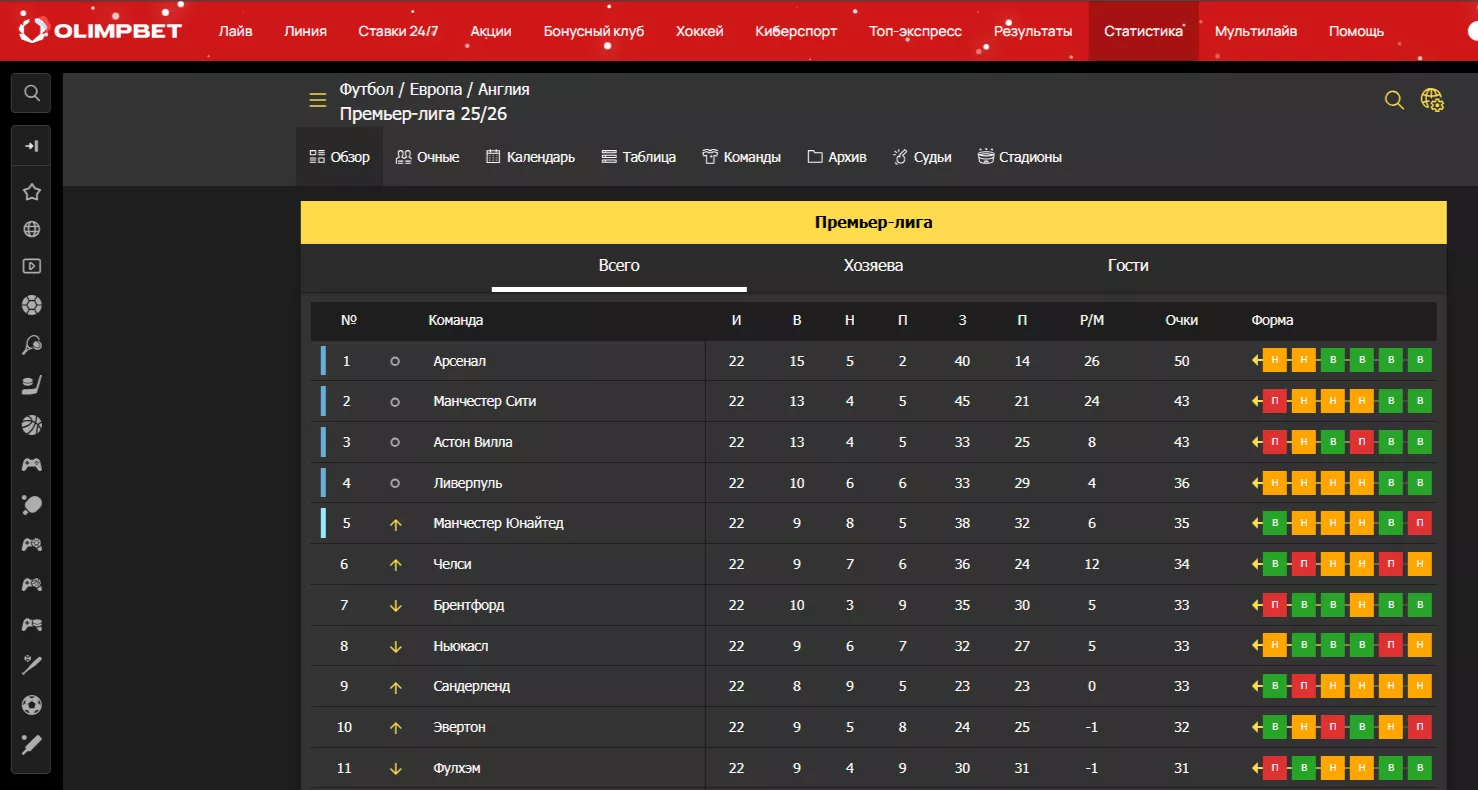Open the favorites star in sidebar

pyautogui.click(x=32, y=192)
